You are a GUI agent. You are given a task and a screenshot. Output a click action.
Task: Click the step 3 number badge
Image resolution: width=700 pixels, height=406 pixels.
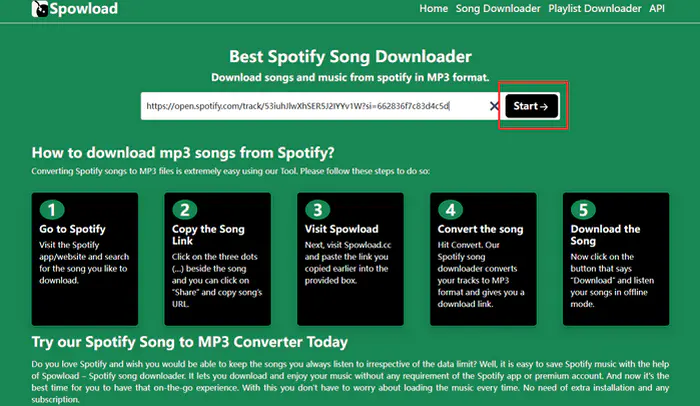click(317, 209)
